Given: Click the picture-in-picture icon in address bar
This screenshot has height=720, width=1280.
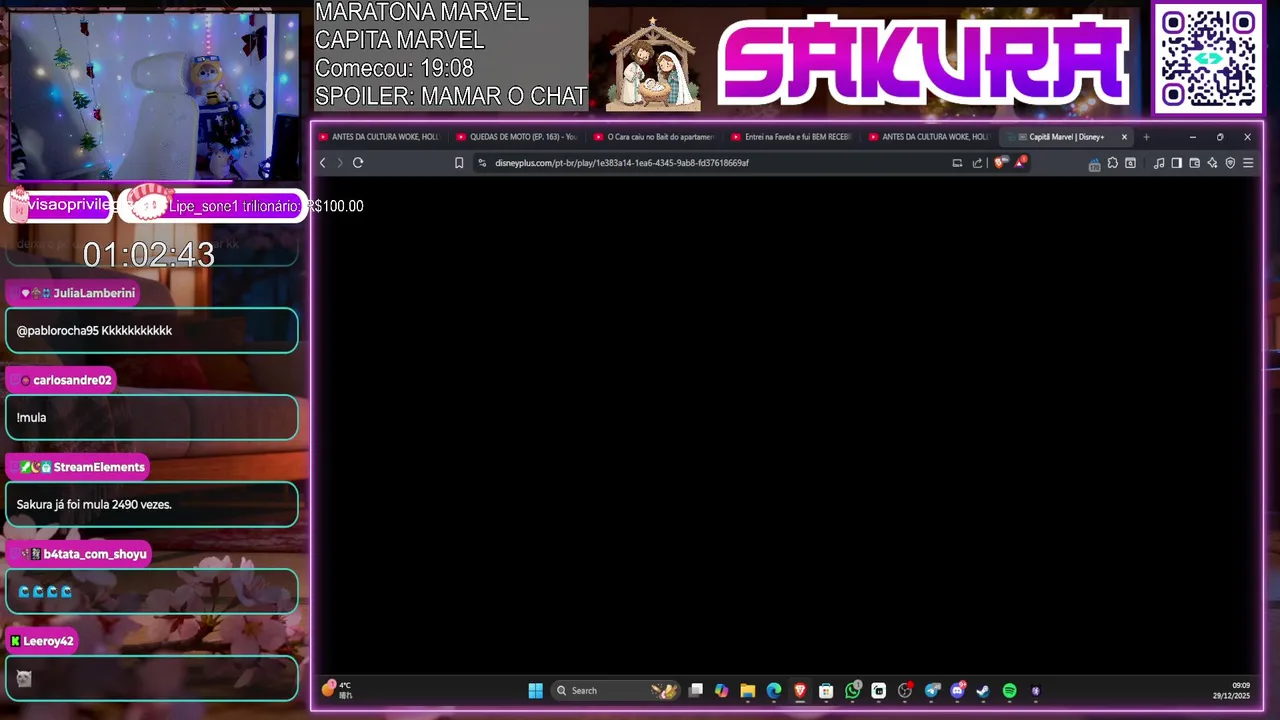Looking at the screenshot, I should point(957,163).
